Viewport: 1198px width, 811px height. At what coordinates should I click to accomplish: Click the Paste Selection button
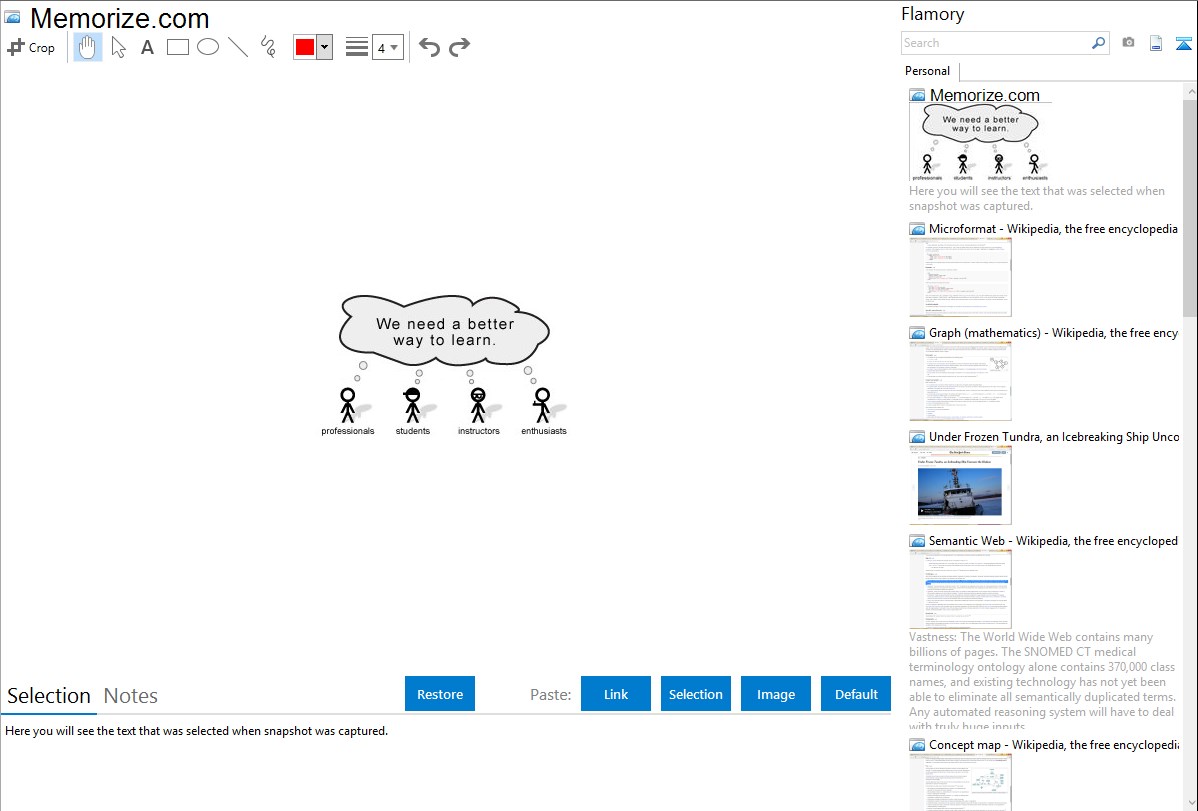(x=696, y=694)
